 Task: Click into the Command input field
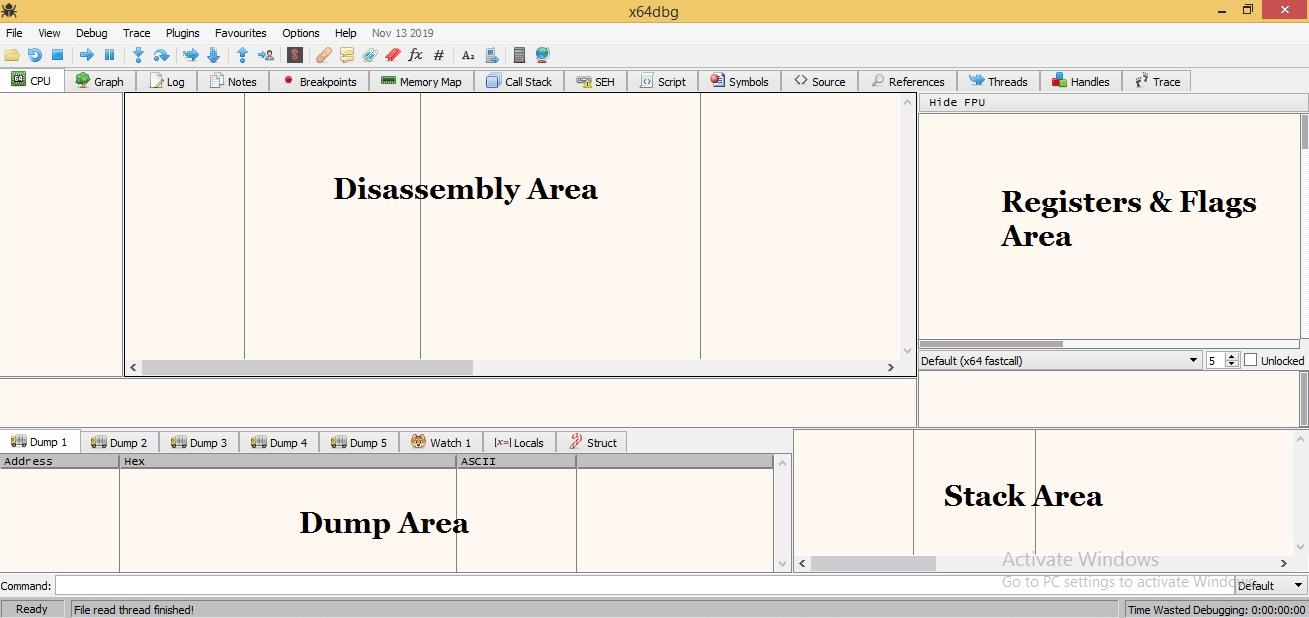pyautogui.click(x=644, y=585)
